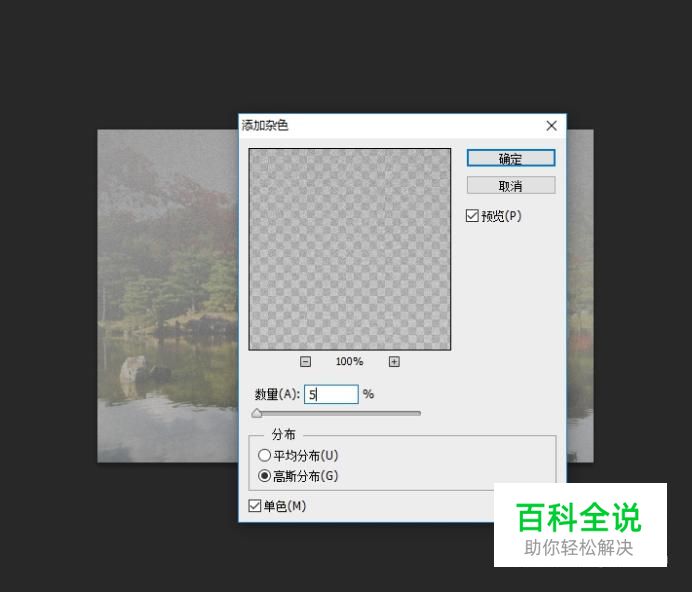Click the 确定 button to apply noise

coord(511,158)
